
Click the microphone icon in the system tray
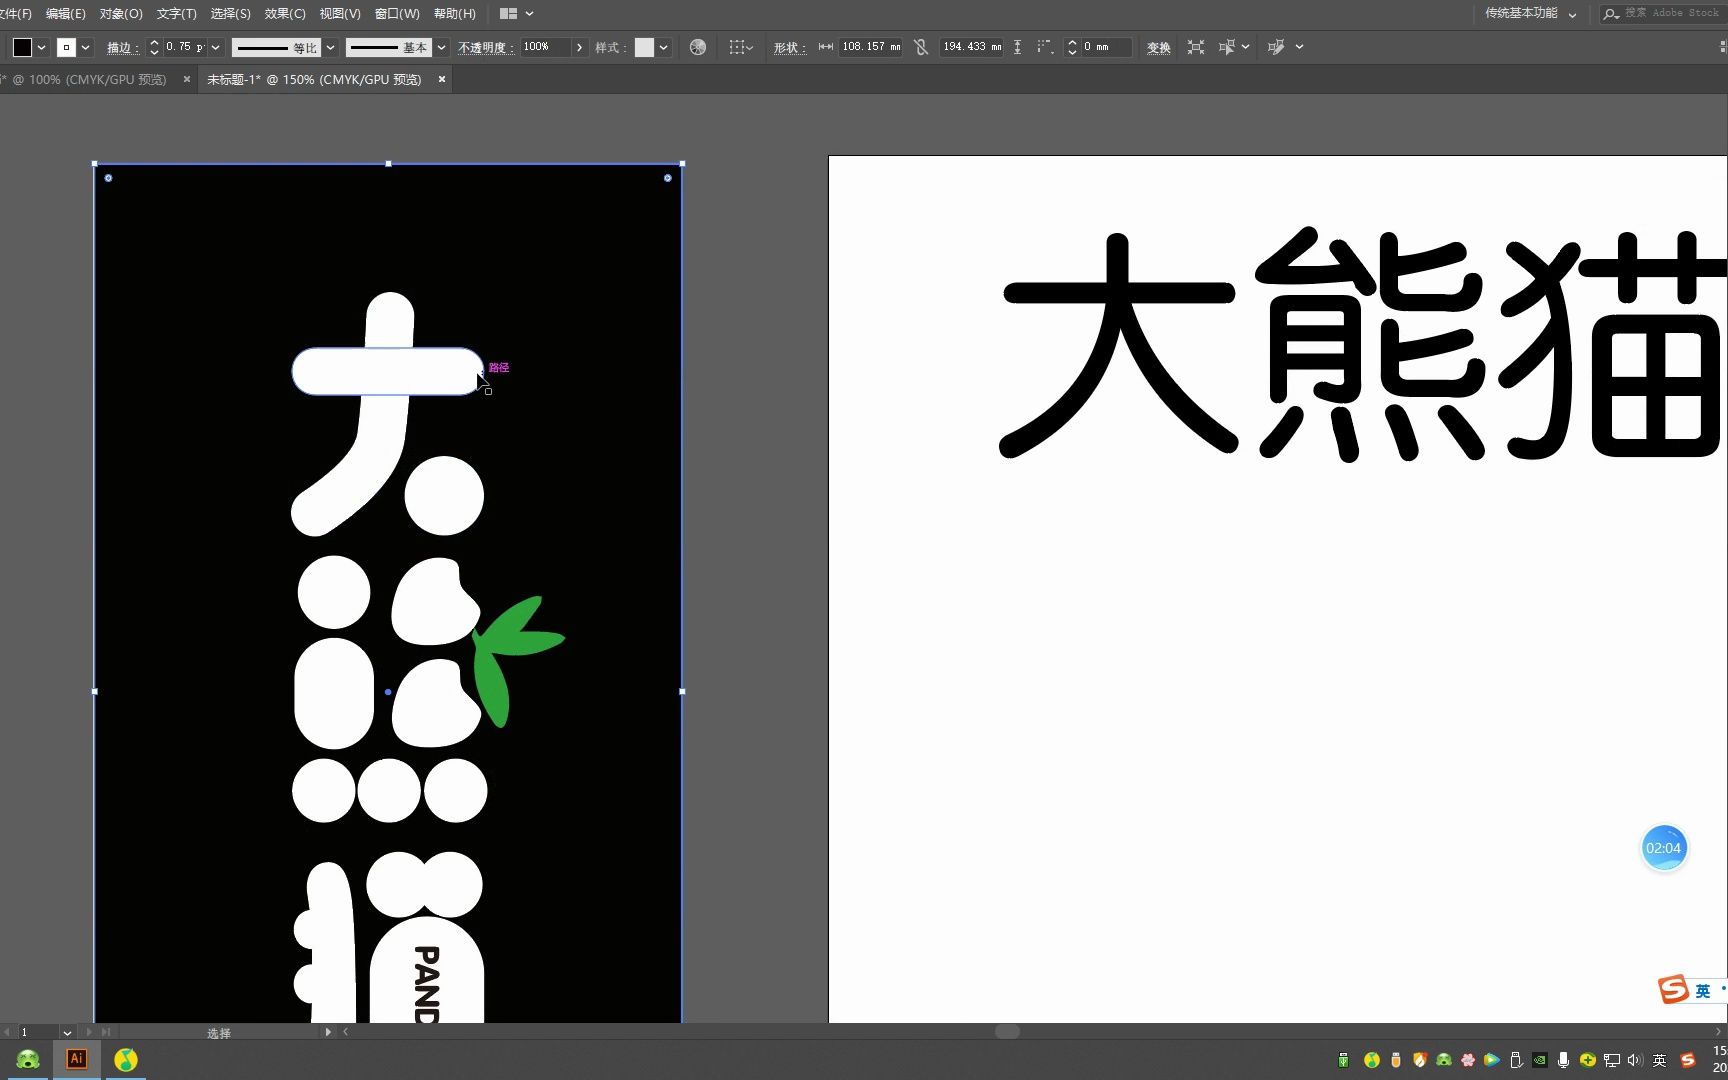1564,1060
